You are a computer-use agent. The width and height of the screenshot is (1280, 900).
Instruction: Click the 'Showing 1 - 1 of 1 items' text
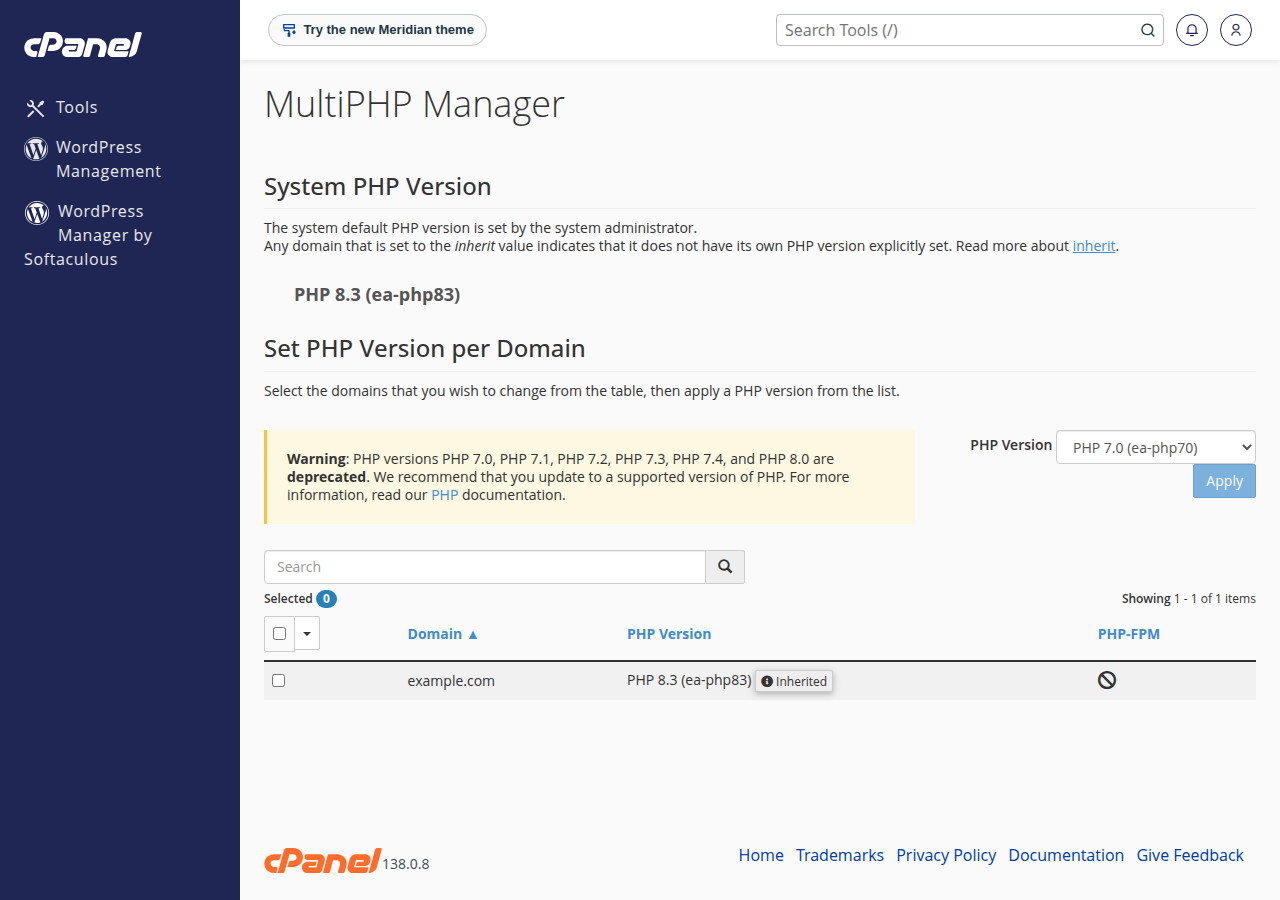(1188, 599)
